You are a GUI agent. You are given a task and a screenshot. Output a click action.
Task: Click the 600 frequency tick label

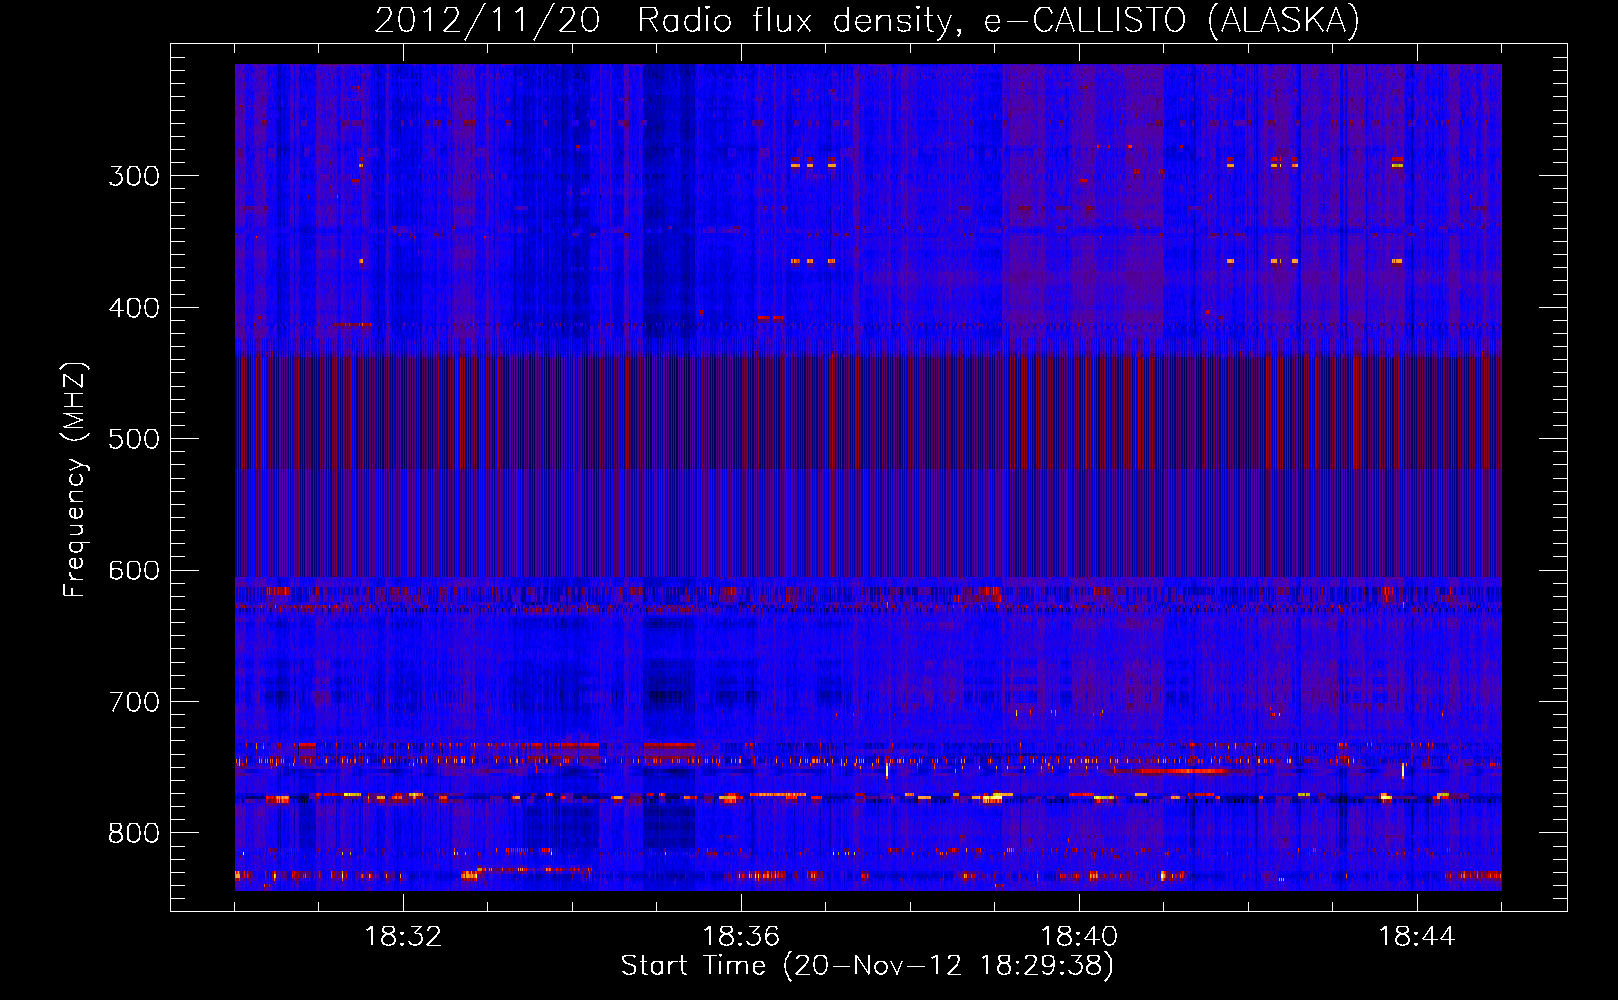[134, 570]
